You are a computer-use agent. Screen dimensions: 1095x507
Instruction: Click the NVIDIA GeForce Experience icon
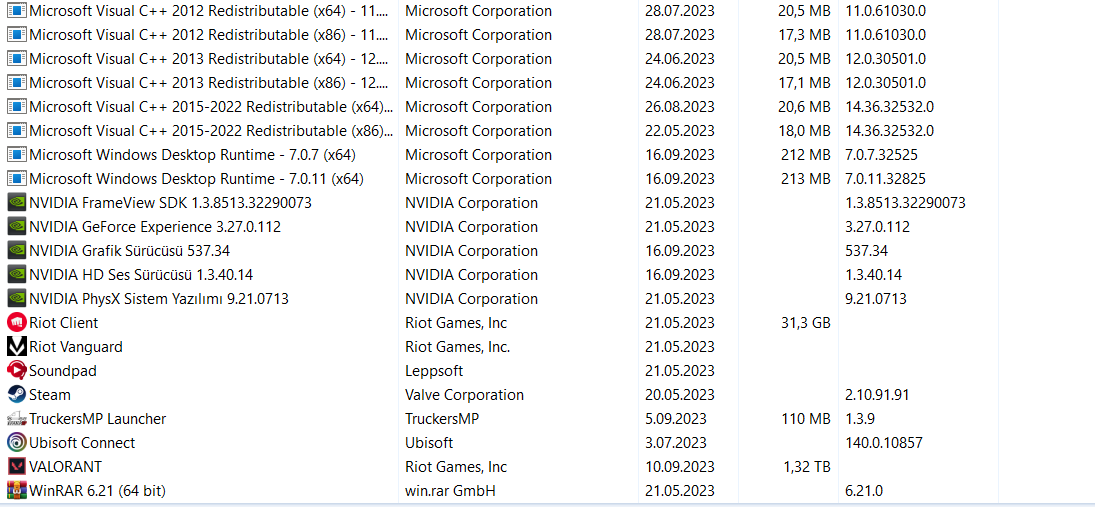[x=16, y=227]
